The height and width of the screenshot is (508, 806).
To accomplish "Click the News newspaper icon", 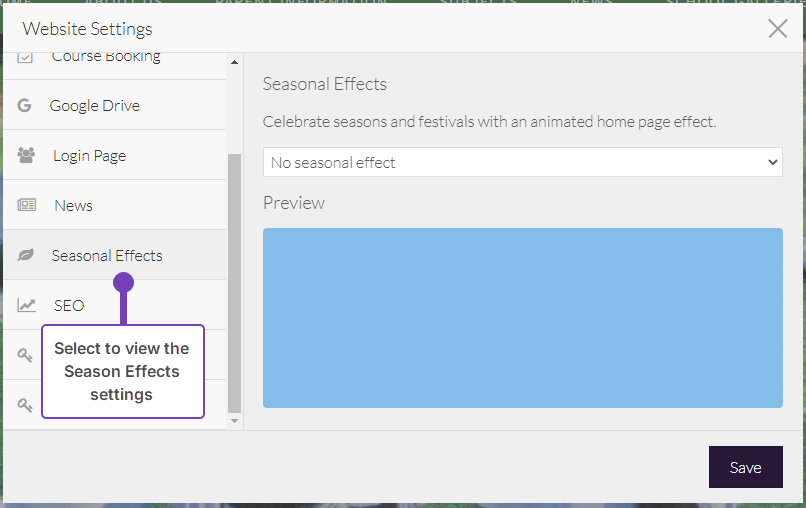I will [26, 205].
